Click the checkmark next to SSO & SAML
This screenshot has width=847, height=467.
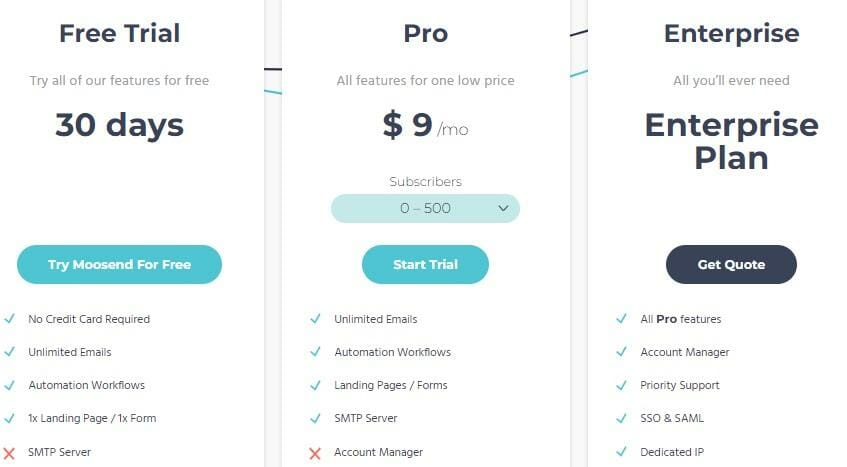(x=621, y=418)
